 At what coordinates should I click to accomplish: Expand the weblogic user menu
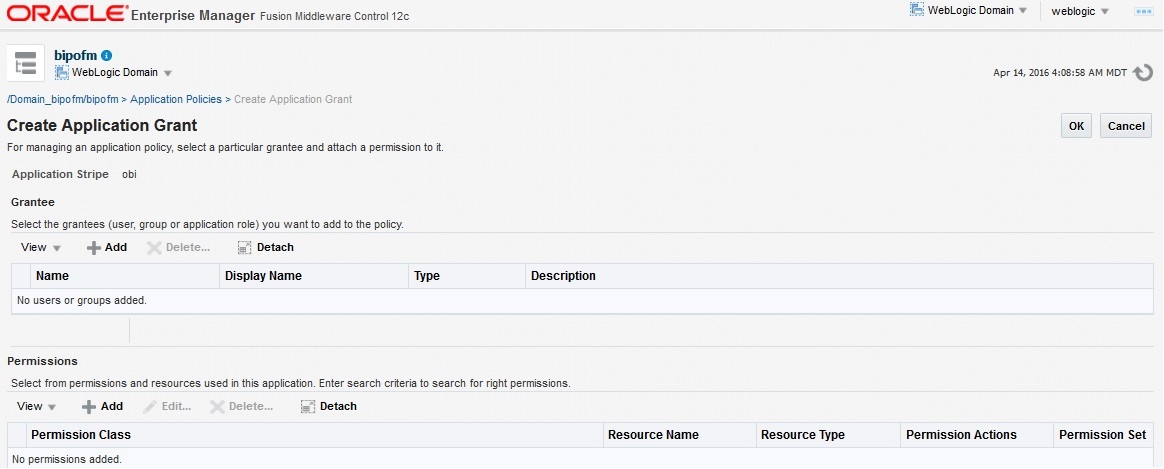click(x=1080, y=11)
